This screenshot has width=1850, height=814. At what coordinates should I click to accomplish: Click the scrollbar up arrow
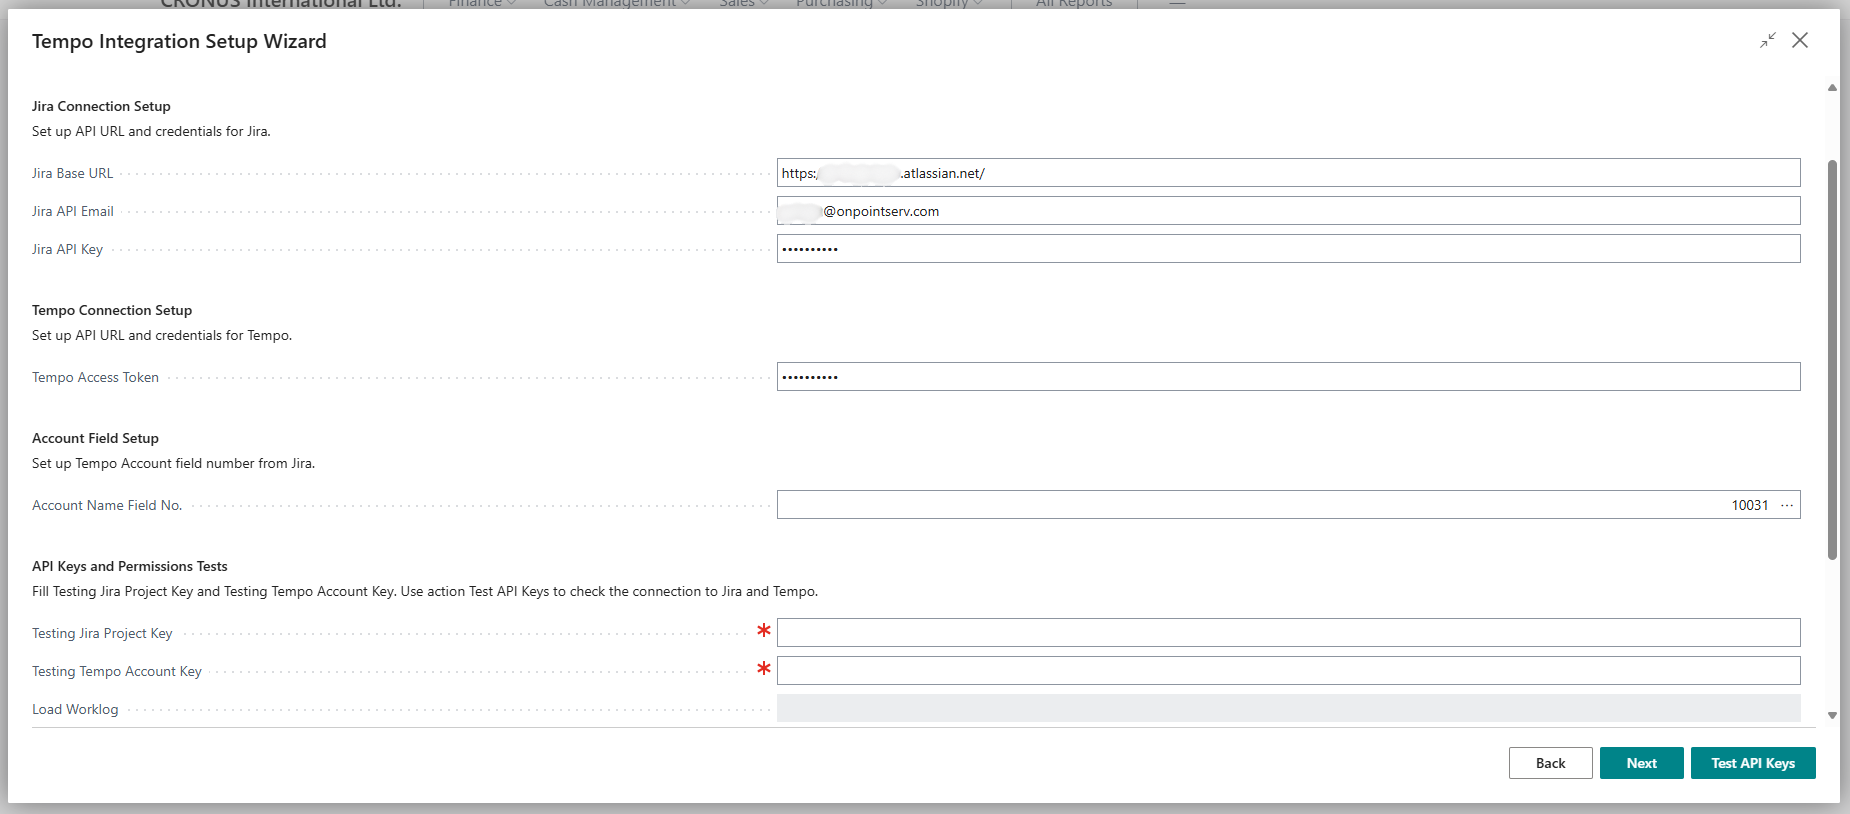pos(1832,88)
